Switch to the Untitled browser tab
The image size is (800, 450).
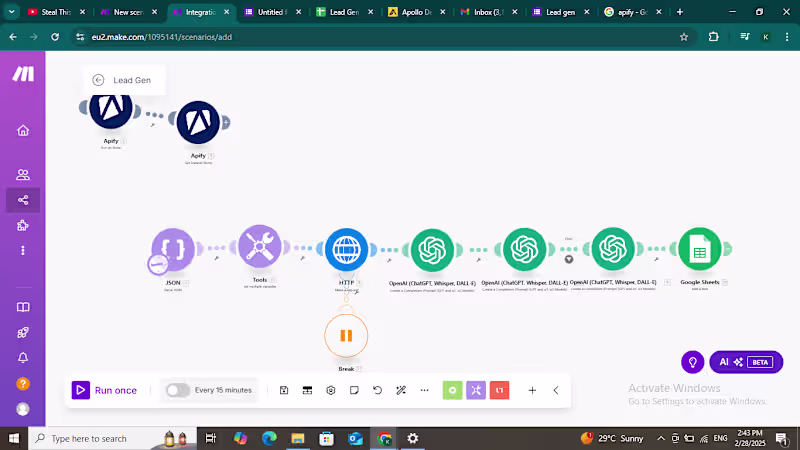(273, 12)
